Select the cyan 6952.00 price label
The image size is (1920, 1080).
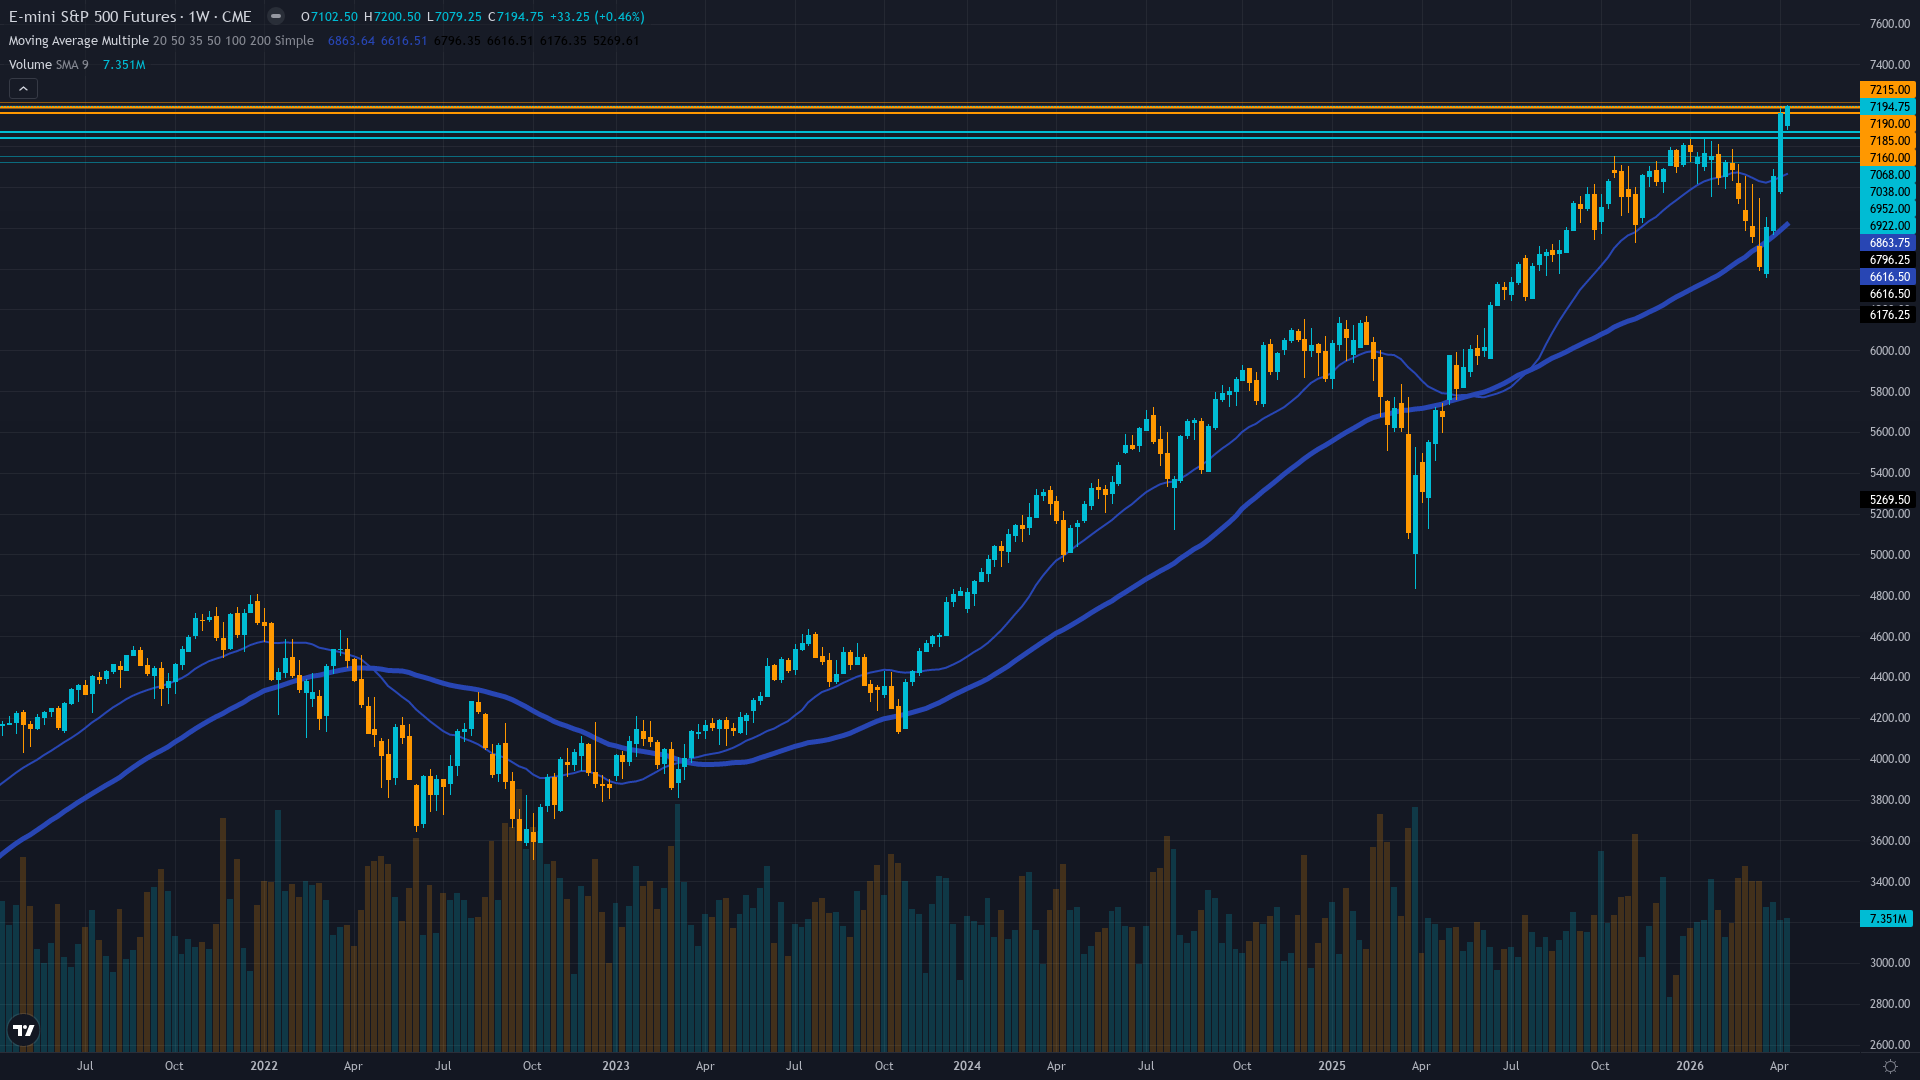click(x=1887, y=209)
